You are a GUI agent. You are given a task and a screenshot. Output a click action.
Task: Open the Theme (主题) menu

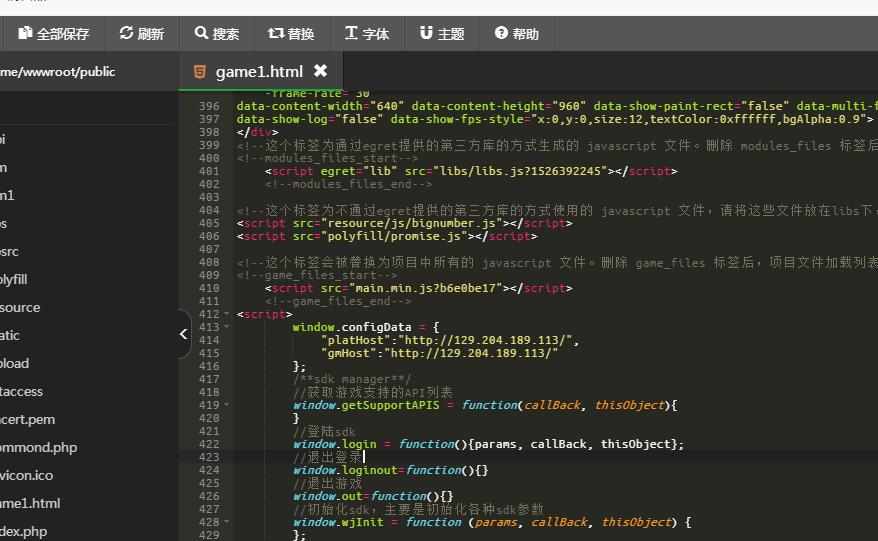point(442,34)
